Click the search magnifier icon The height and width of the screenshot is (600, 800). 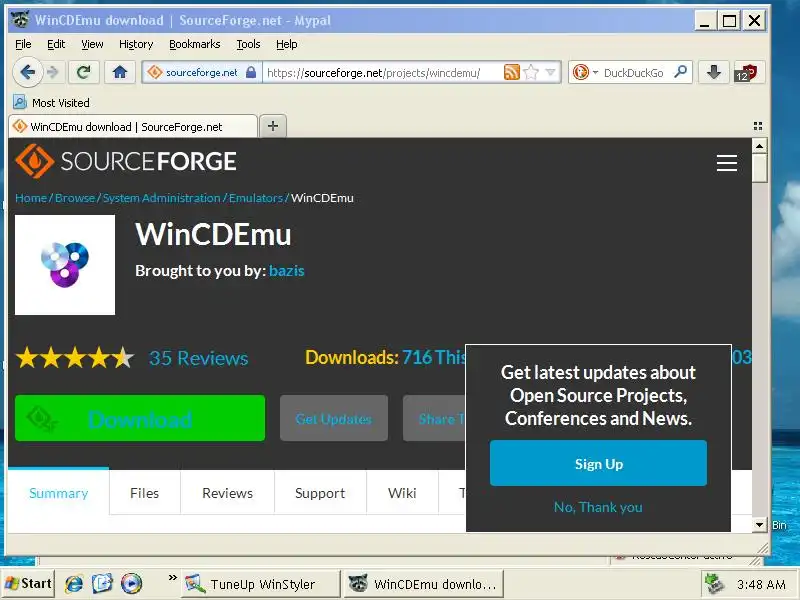coord(680,72)
